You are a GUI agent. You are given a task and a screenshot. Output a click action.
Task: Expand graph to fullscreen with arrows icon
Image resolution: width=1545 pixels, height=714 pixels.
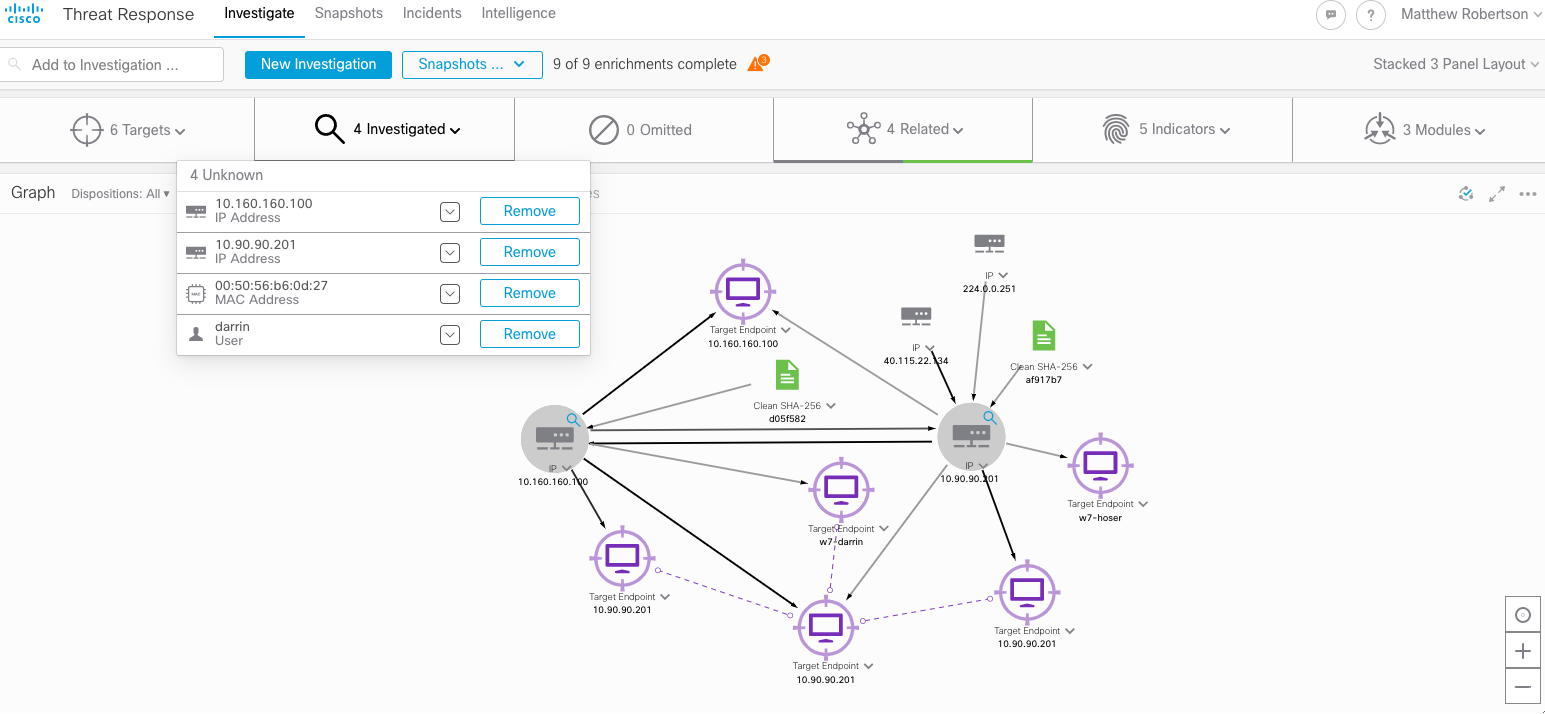click(x=1497, y=194)
